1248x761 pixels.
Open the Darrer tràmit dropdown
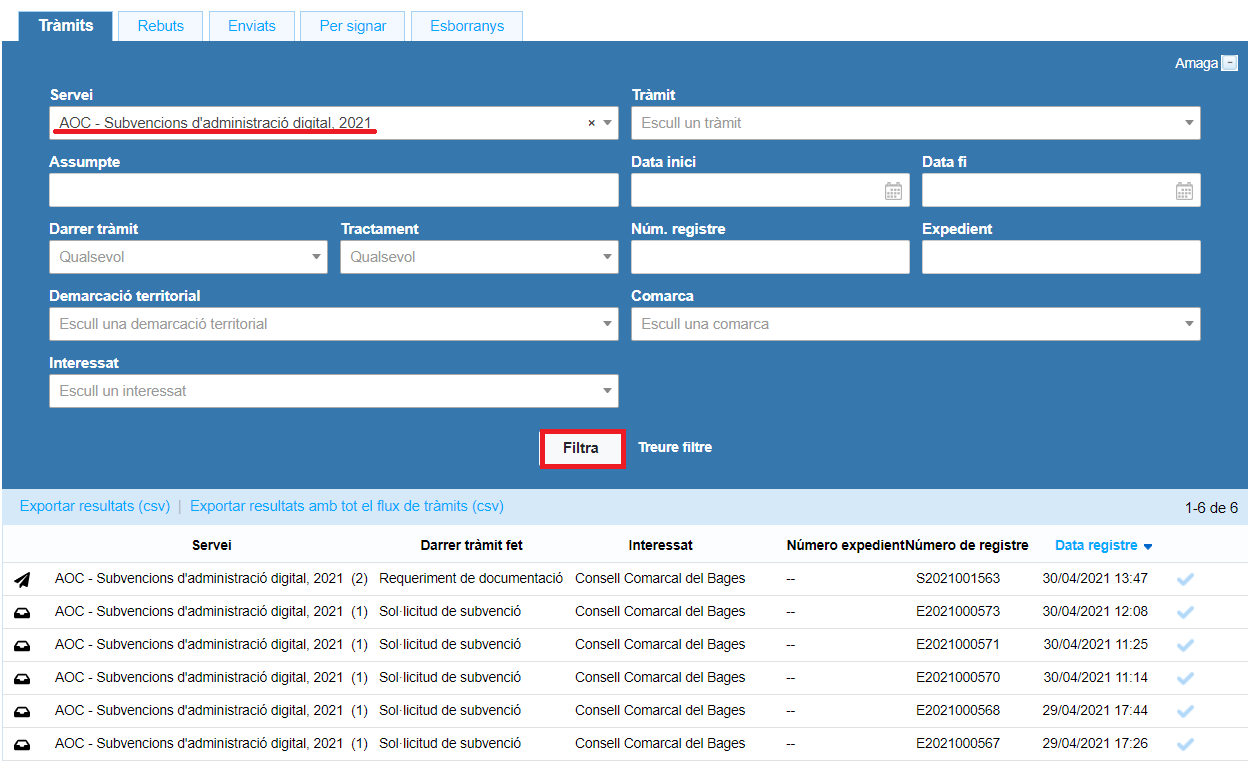(188, 257)
